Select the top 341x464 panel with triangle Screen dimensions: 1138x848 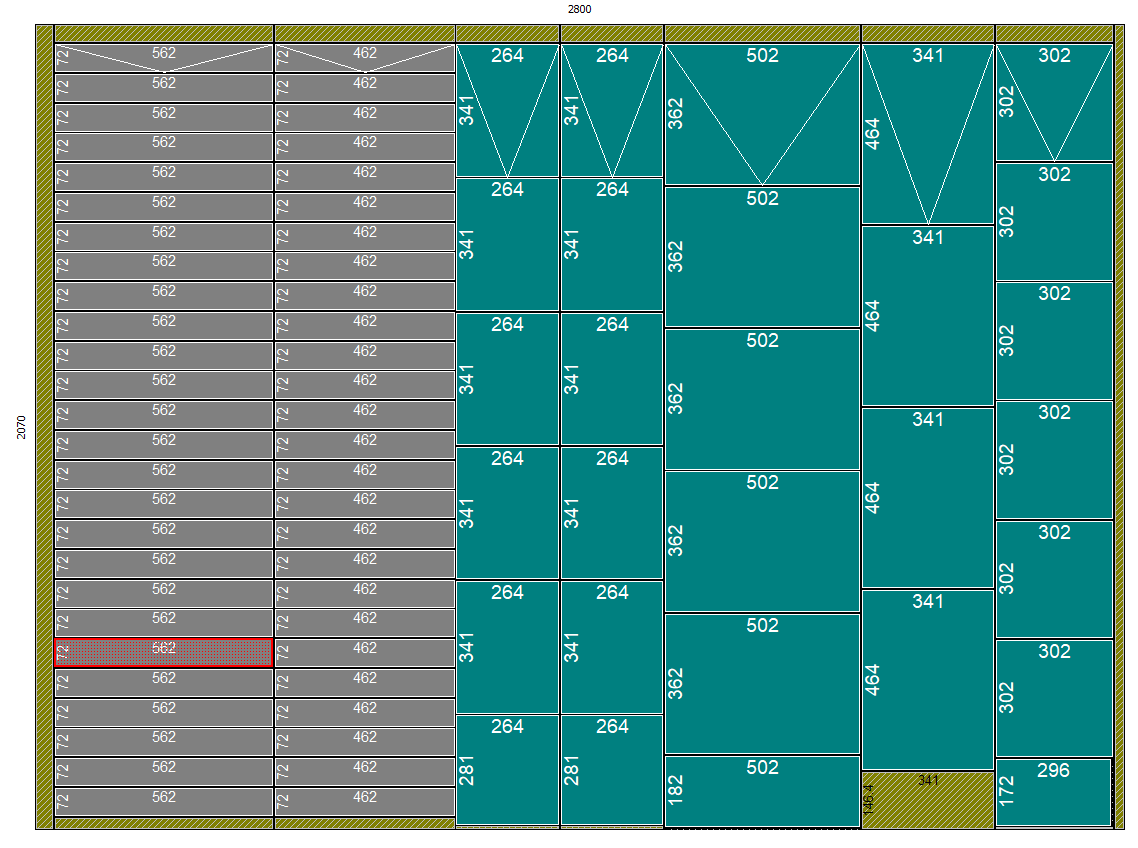[927, 134]
